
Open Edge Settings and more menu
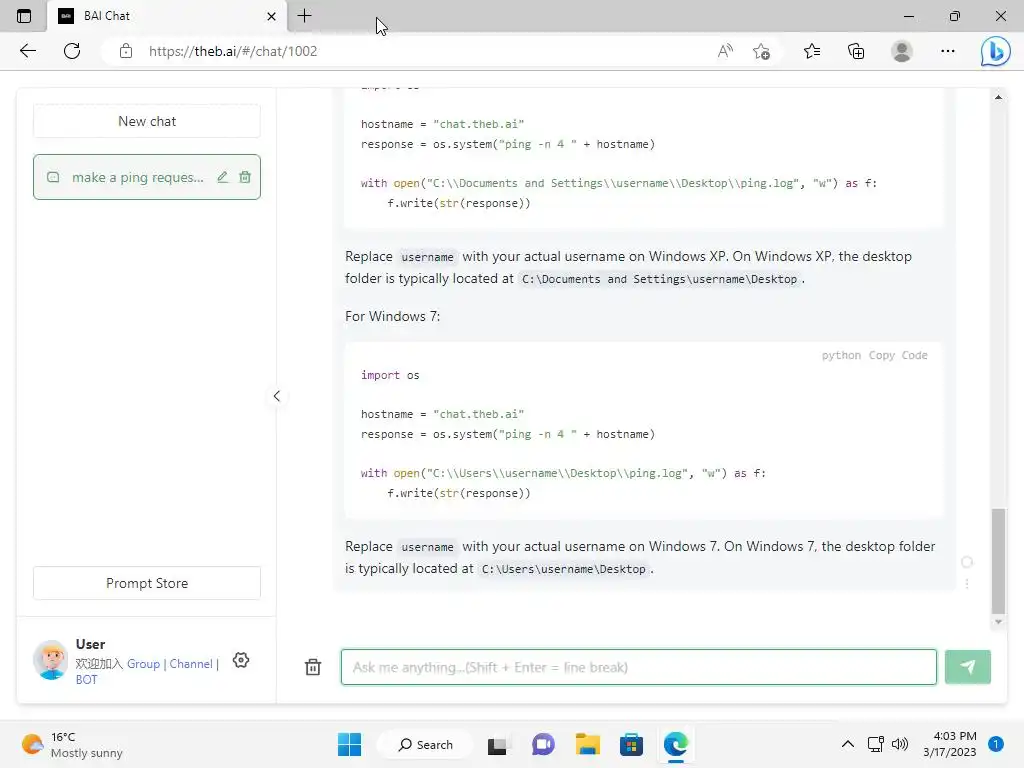click(948, 51)
